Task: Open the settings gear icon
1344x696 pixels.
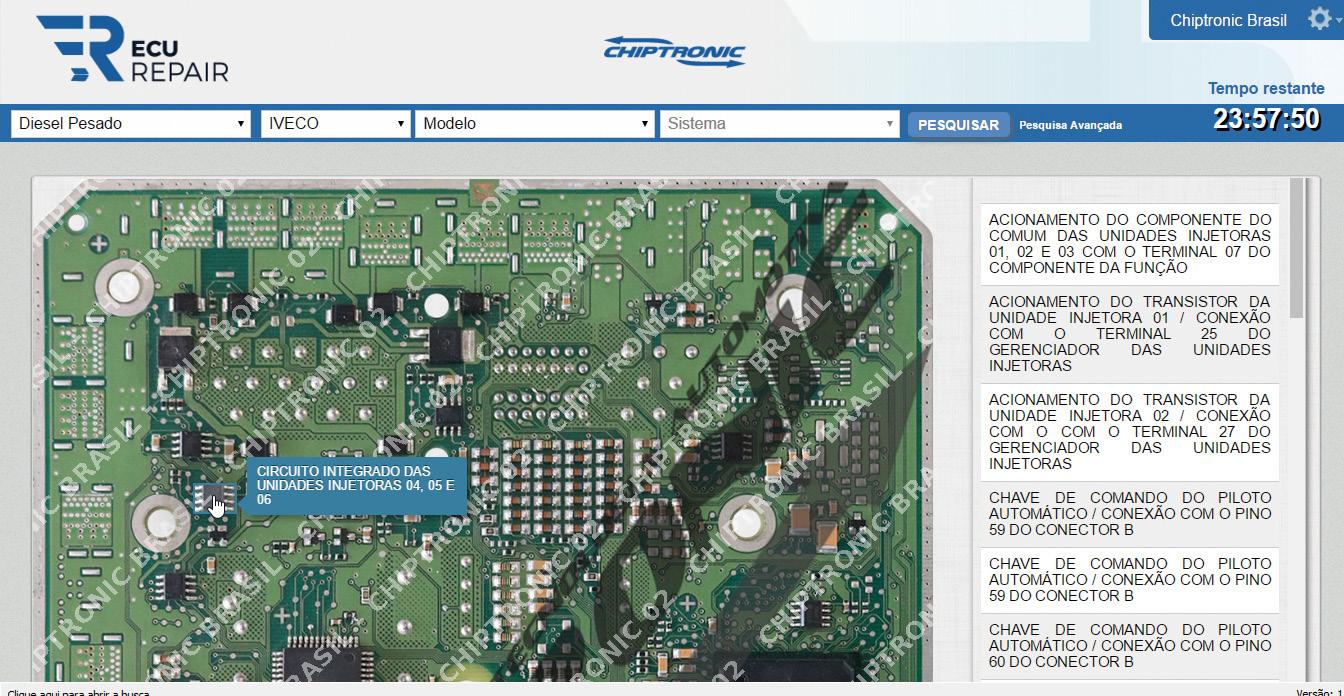Action: [1320, 19]
